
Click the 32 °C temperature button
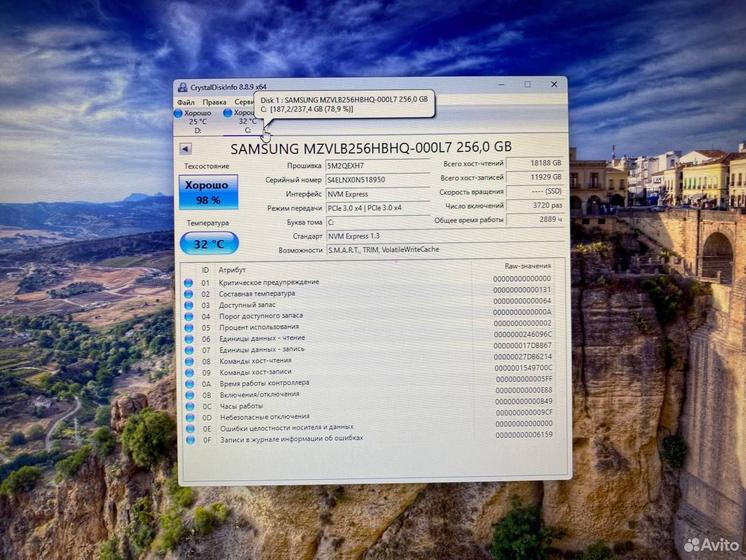click(x=209, y=244)
